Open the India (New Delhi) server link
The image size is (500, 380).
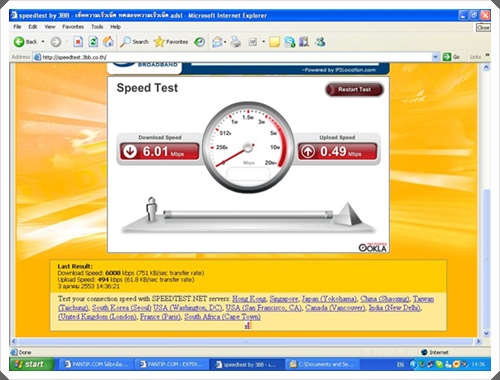(395, 308)
